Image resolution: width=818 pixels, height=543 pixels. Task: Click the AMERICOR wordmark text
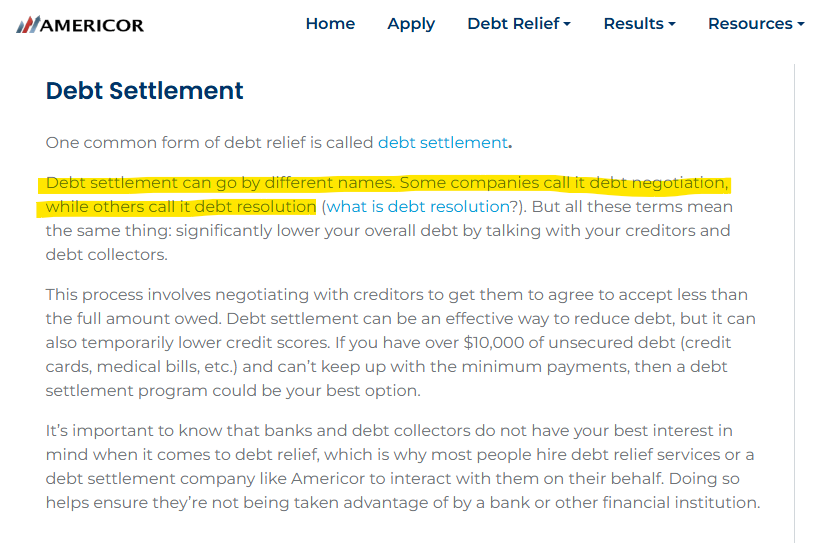click(92, 26)
